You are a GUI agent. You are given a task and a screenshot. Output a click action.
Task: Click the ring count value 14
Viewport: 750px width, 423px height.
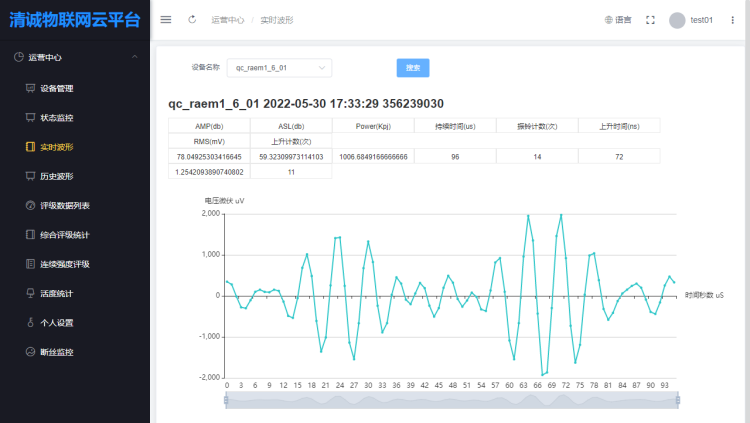(x=537, y=157)
